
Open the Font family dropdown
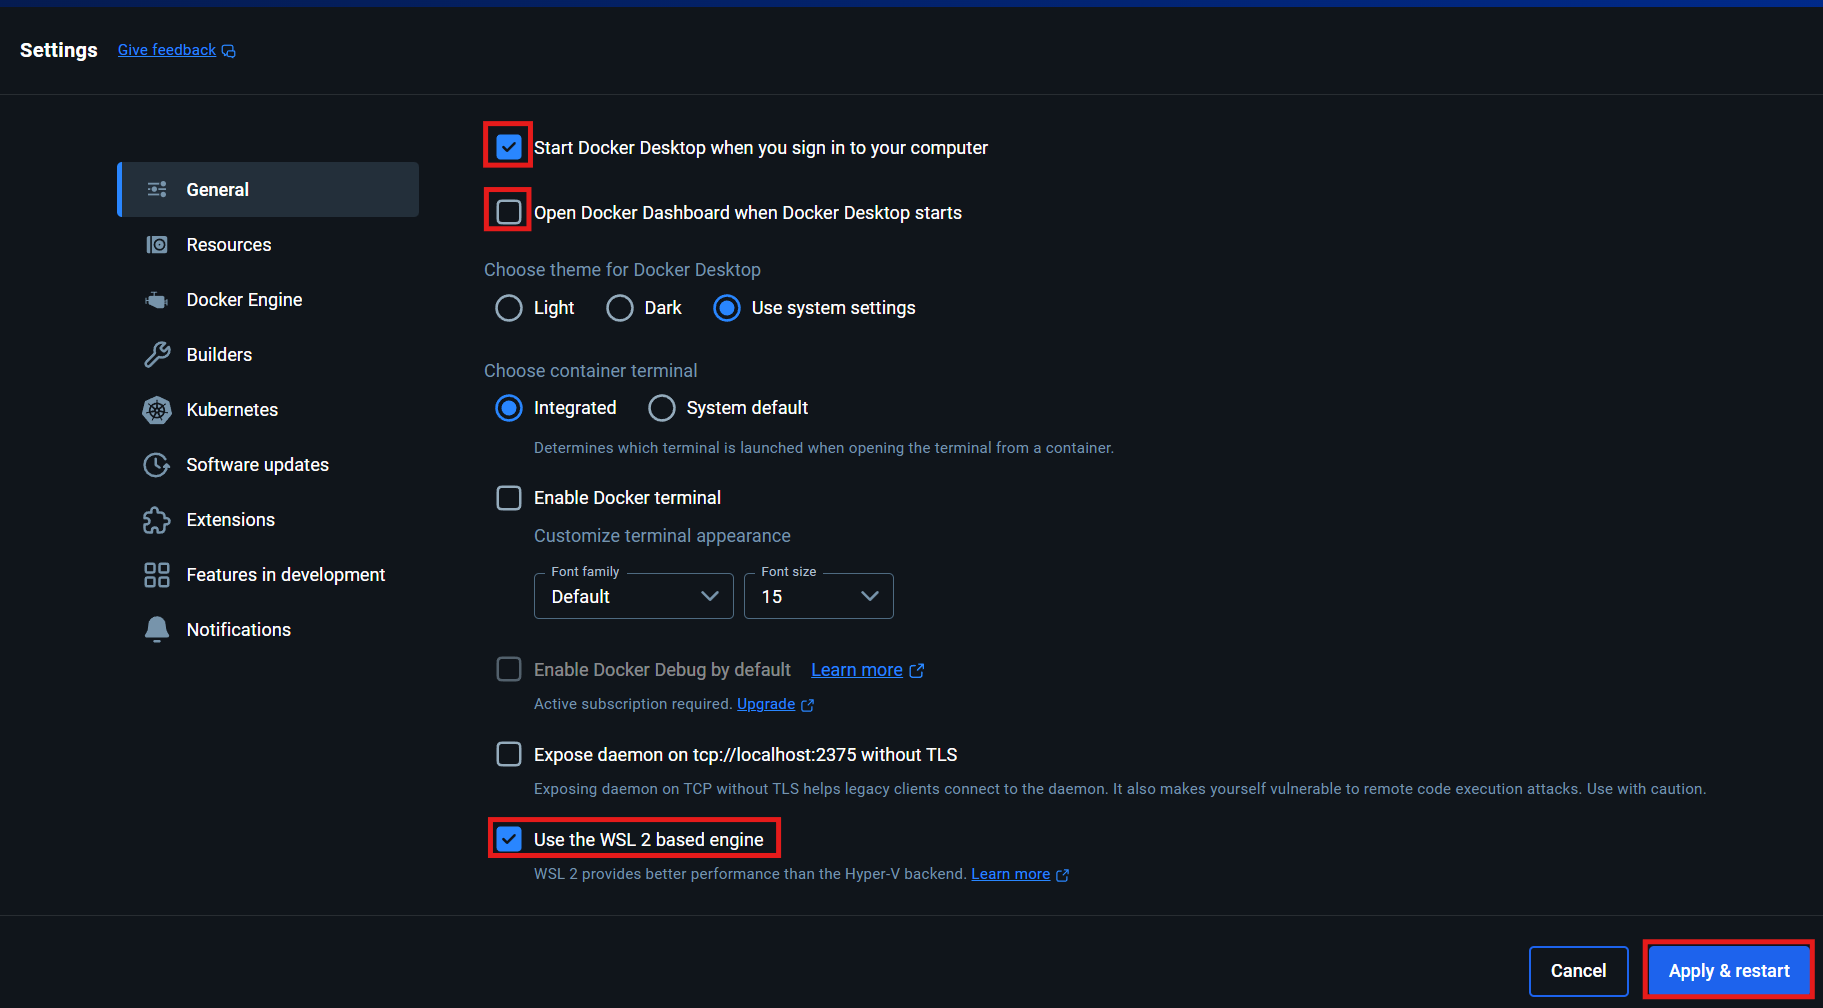(634, 596)
